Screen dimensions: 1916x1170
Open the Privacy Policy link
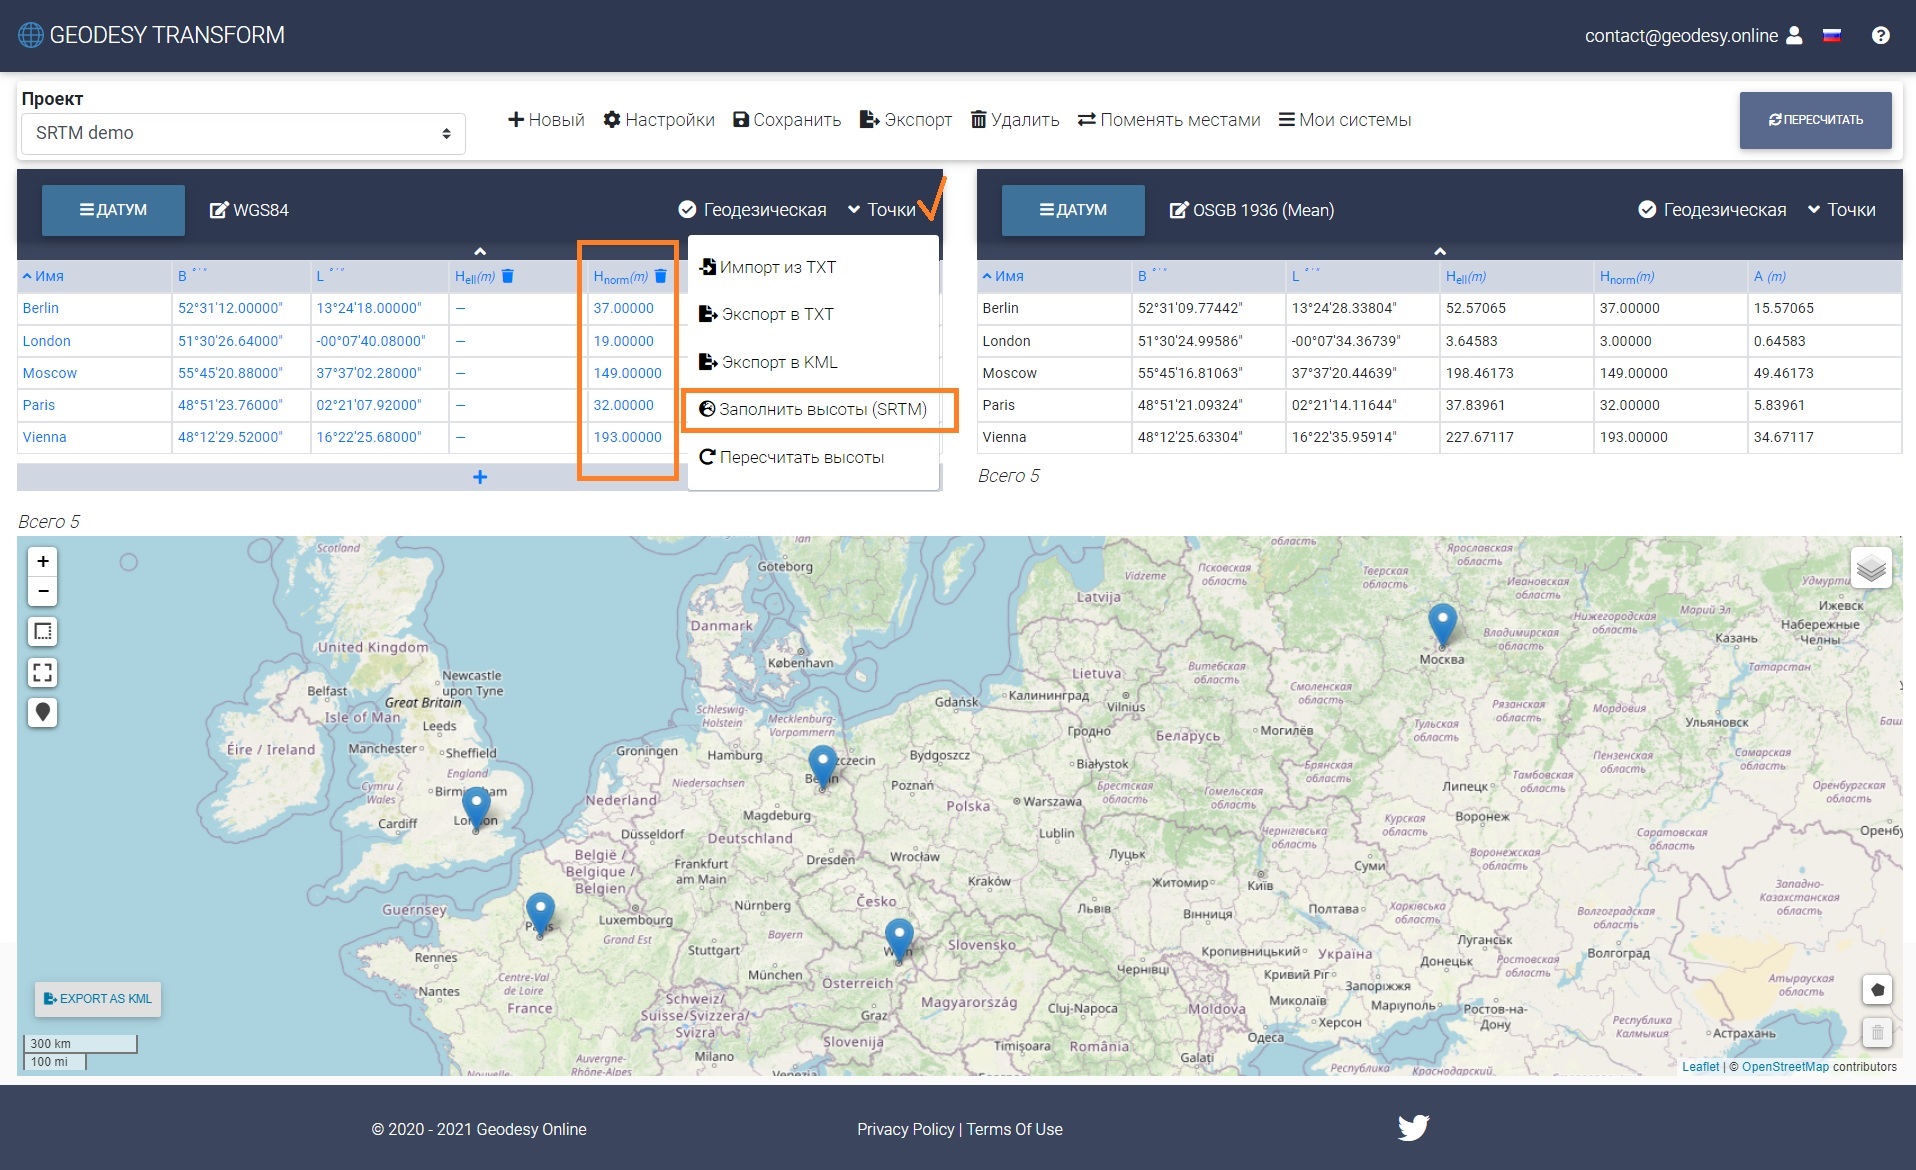pyautogui.click(x=905, y=1129)
